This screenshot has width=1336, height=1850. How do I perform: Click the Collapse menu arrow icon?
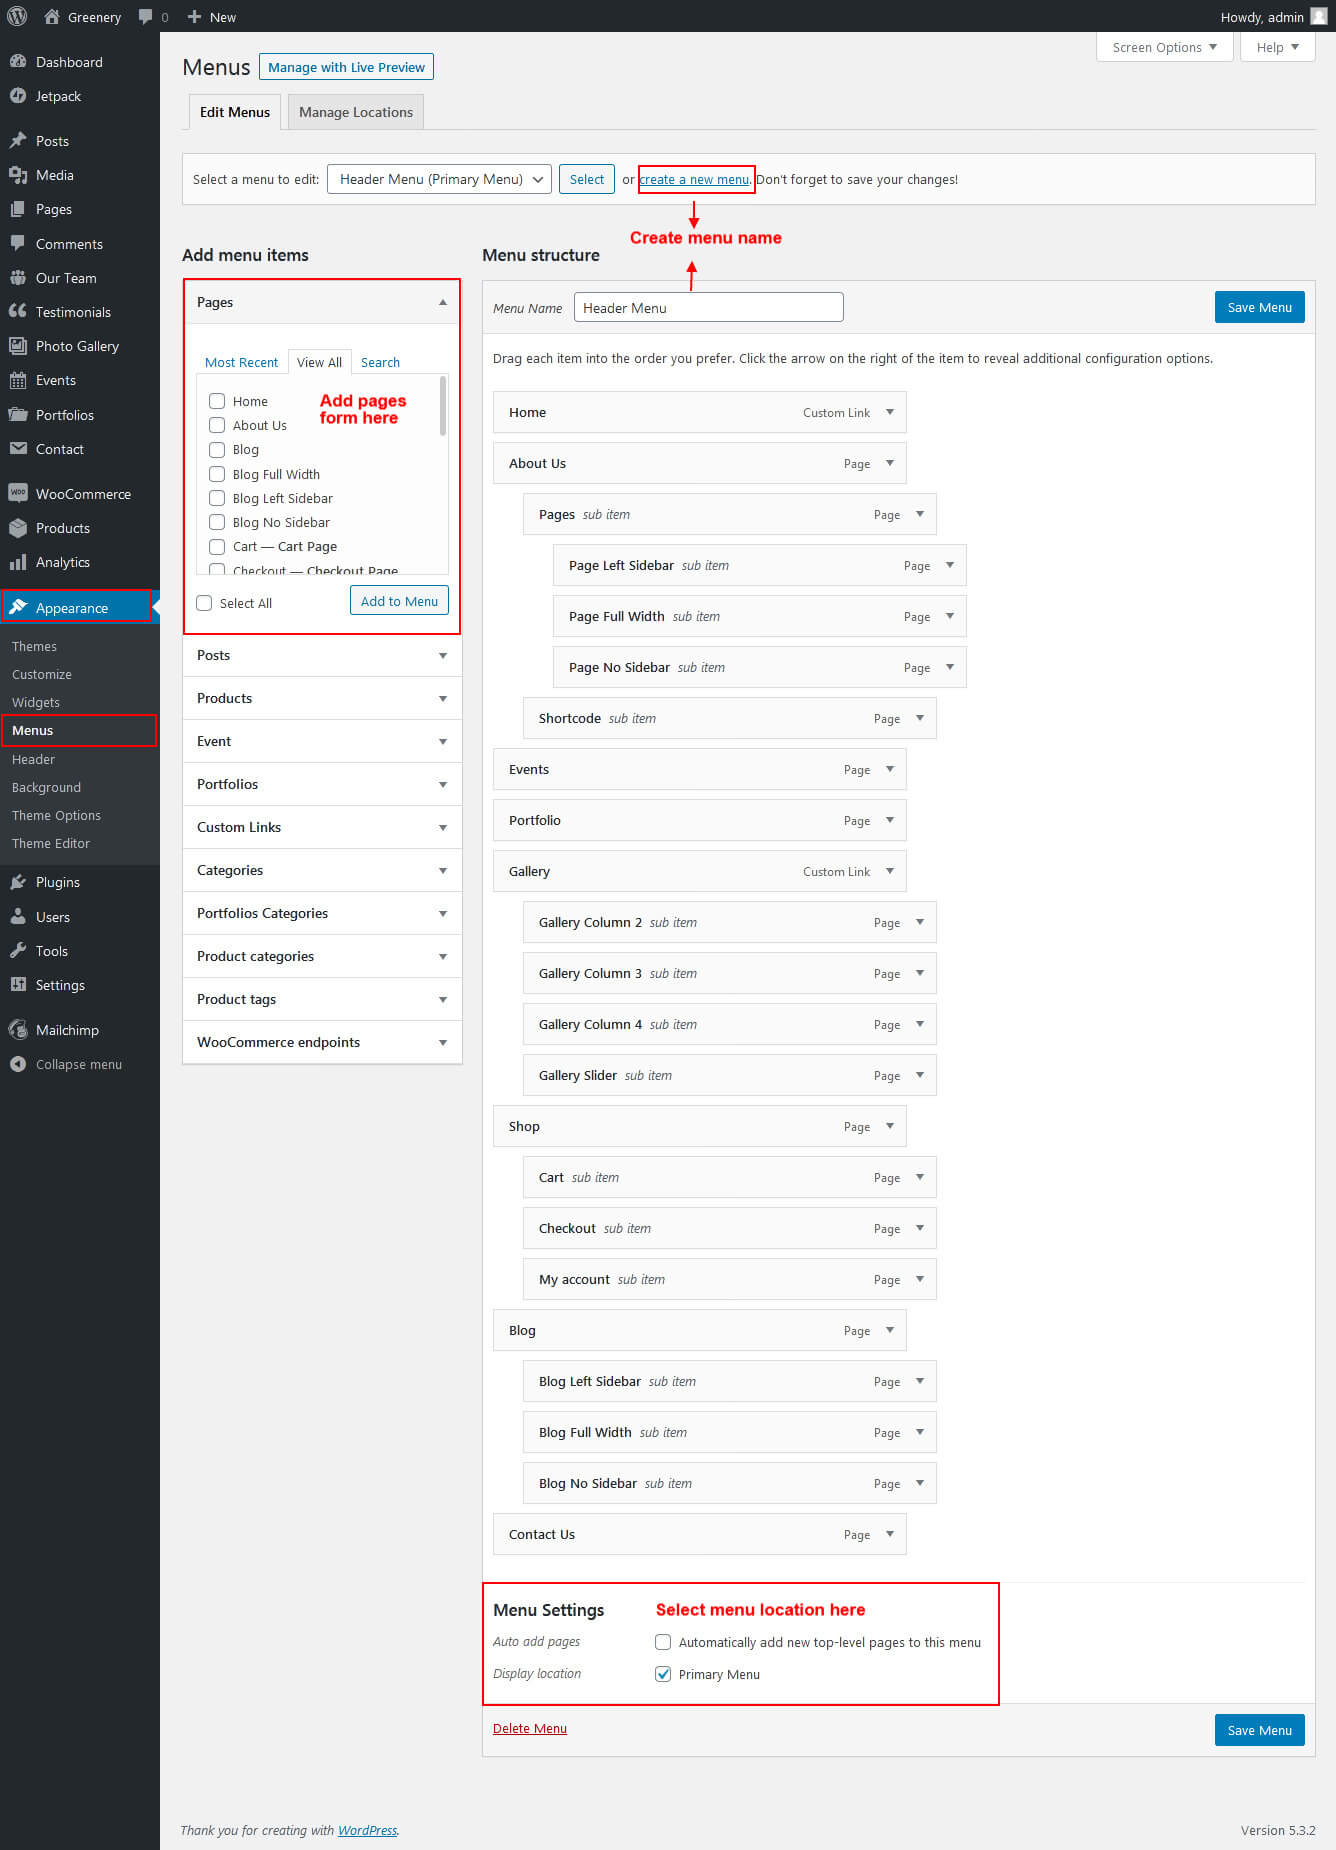(x=17, y=1064)
